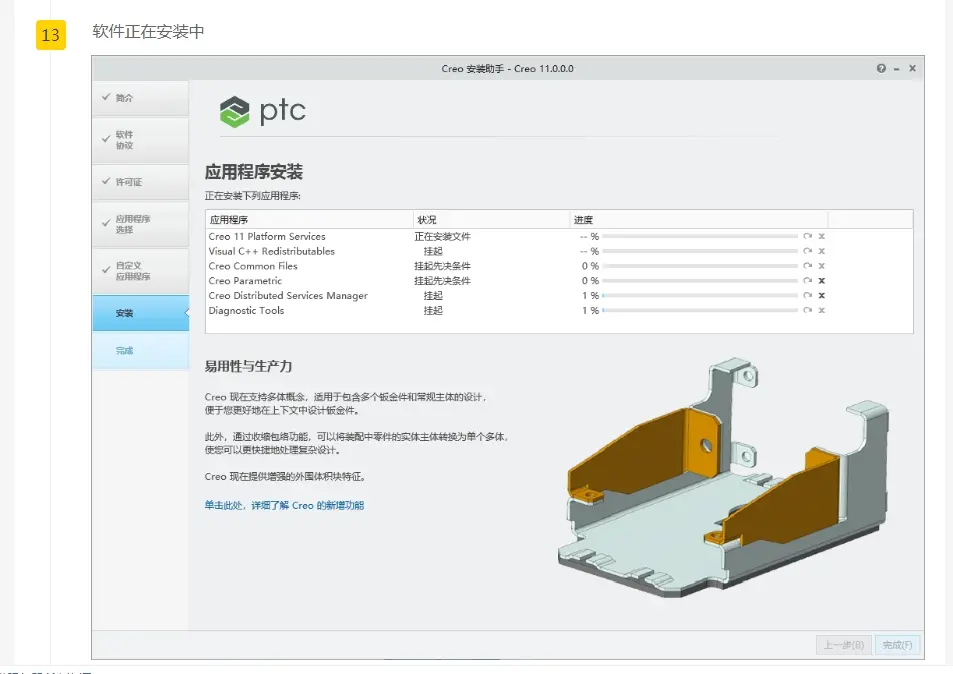Select the 自定义应用程序 sidebar step
Viewport: 953px width, 674px height.
pos(140,271)
